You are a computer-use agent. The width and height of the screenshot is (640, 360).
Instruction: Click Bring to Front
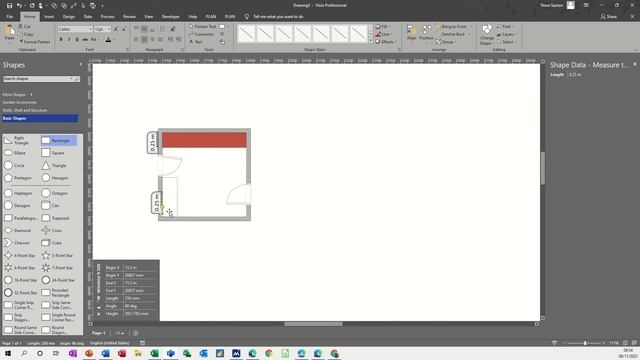coord(453,27)
